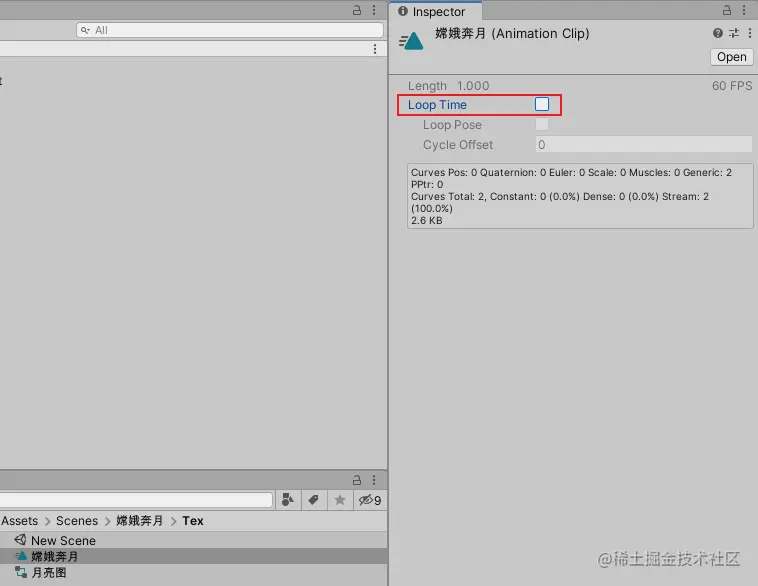This screenshot has width=758, height=586.
Task: Open Project panel options menu
Action: click(374, 480)
